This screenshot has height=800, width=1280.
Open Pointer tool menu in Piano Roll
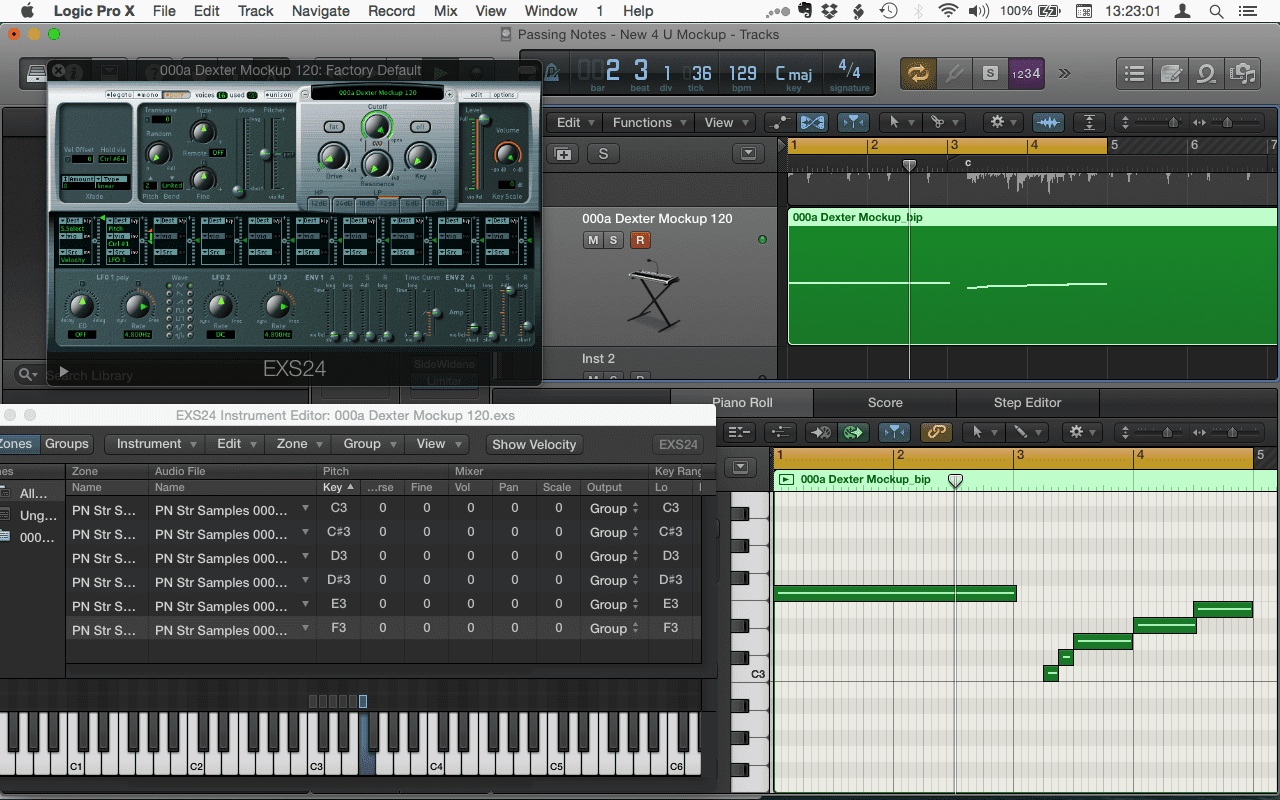(983, 432)
